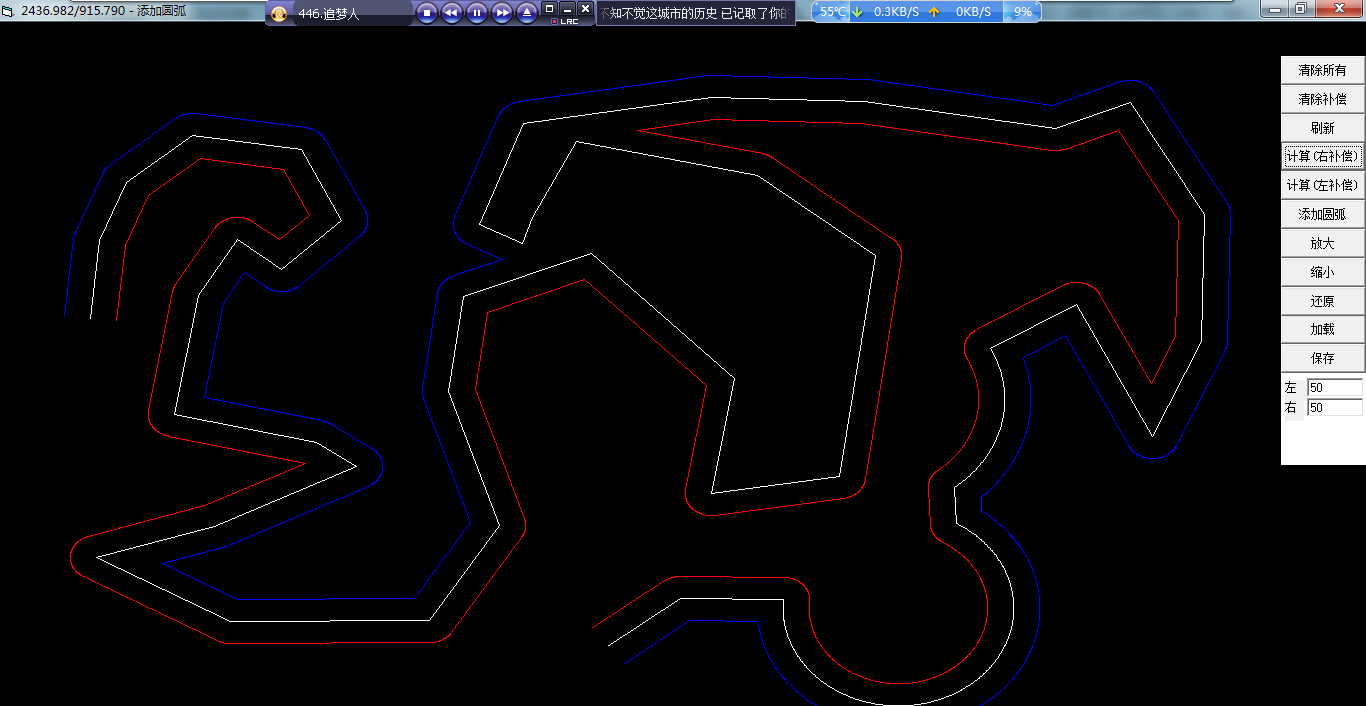
Task: Run 计算 (右补偿) right compensation
Action: pyautogui.click(x=1322, y=156)
